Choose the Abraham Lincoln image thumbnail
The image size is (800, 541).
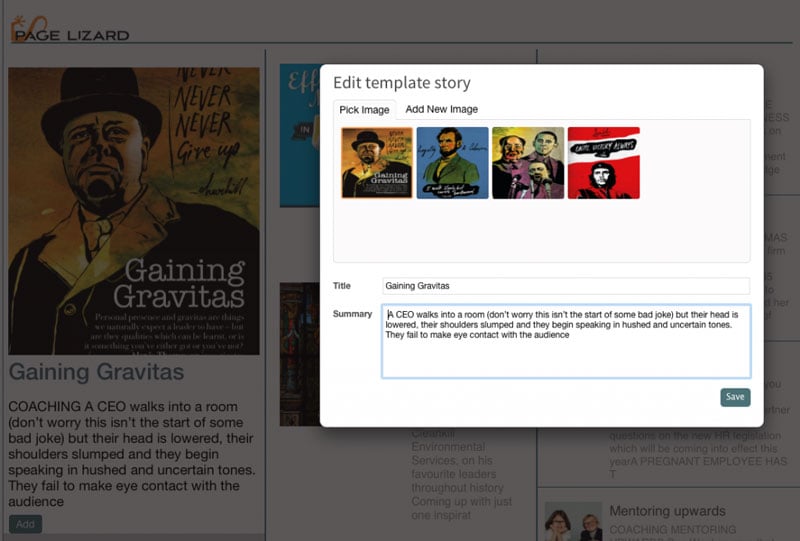453,163
